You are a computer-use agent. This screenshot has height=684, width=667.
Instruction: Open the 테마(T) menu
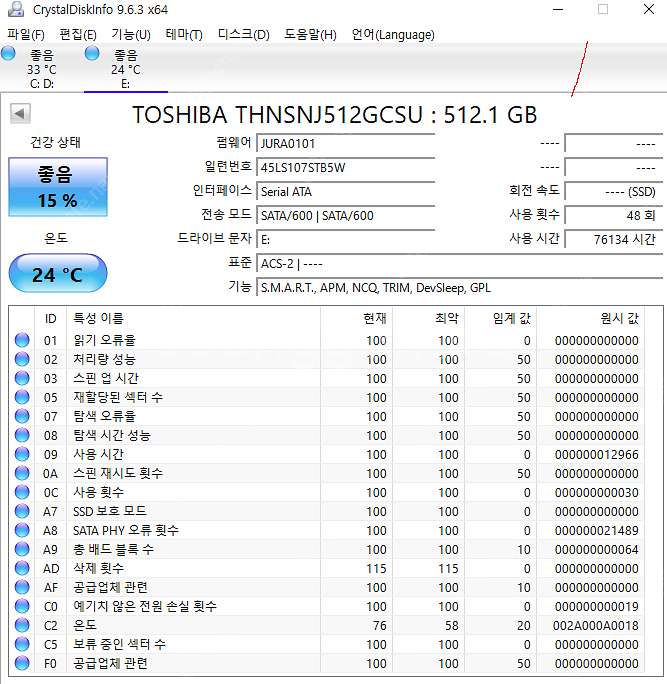coord(184,34)
